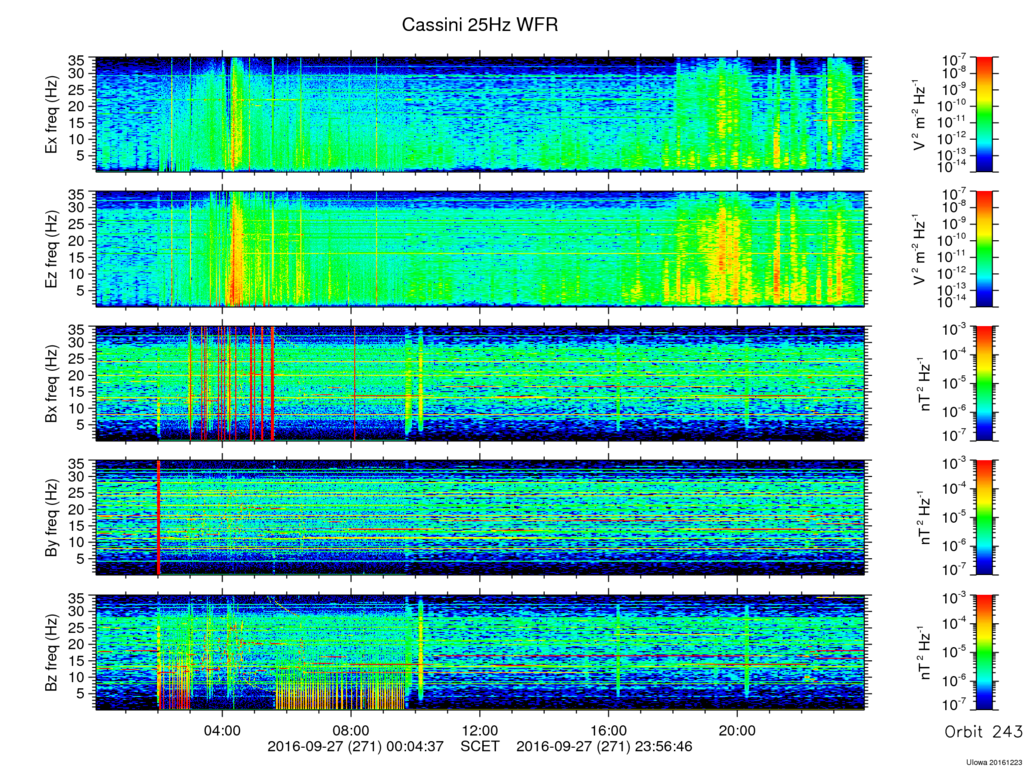This screenshot has height=767, width=1024.
Task: Click the "SCET" label under the time axis
Action: (x=480, y=746)
